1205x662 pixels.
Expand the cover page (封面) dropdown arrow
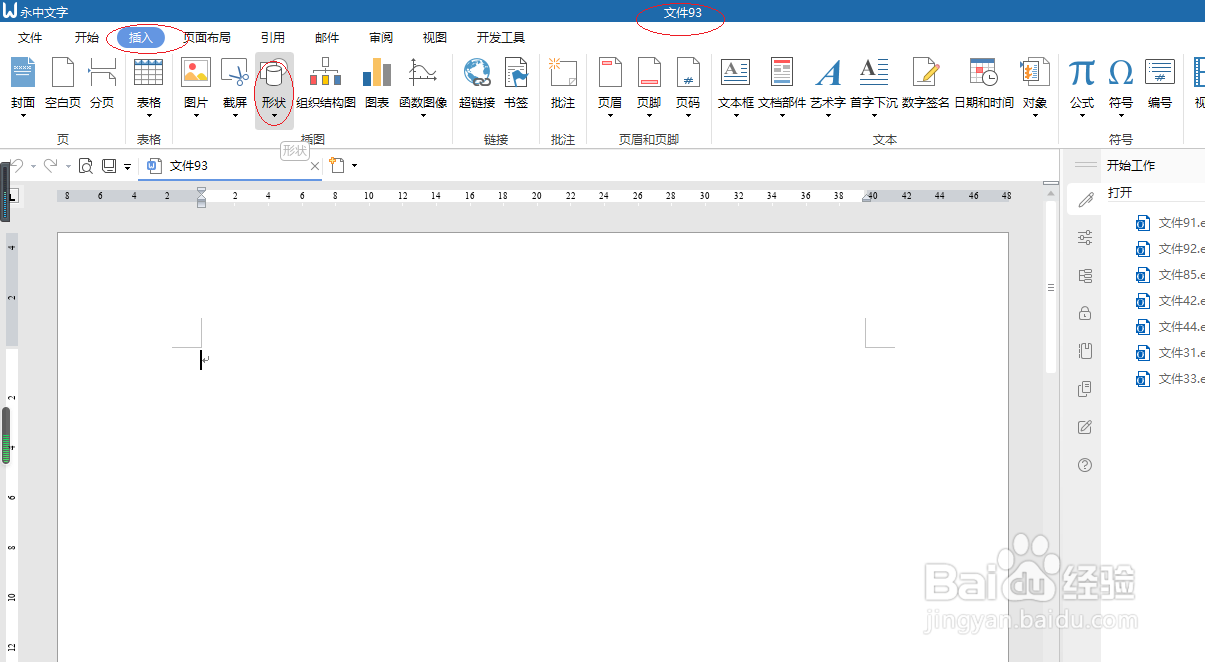pyautogui.click(x=23, y=116)
